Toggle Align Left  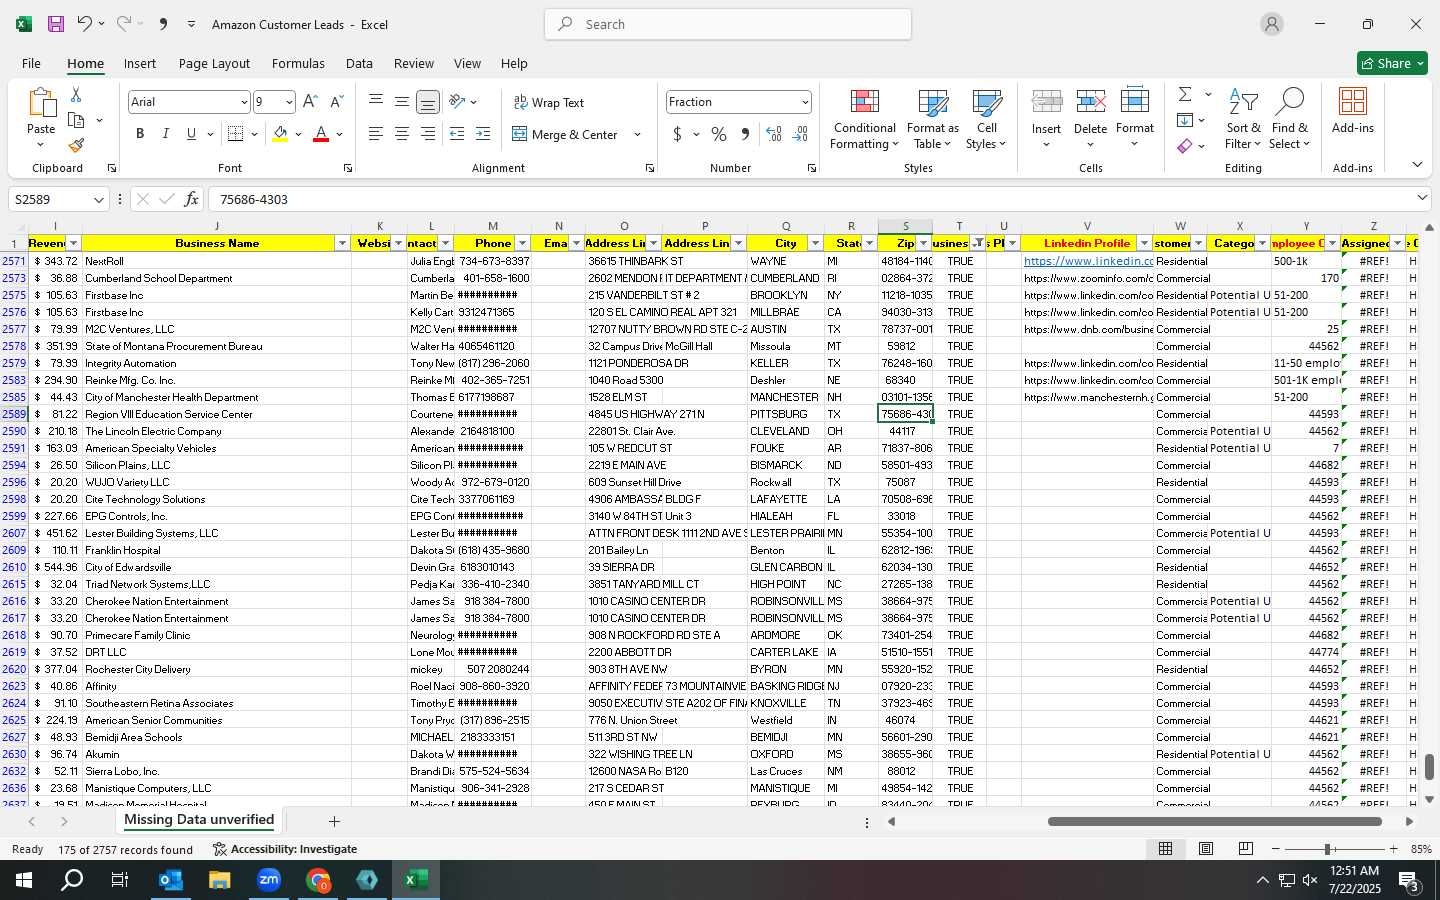(x=375, y=134)
